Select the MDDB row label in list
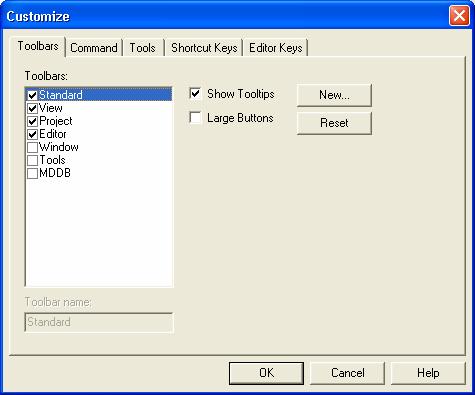This screenshot has width=475, height=395. click(x=55, y=173)
